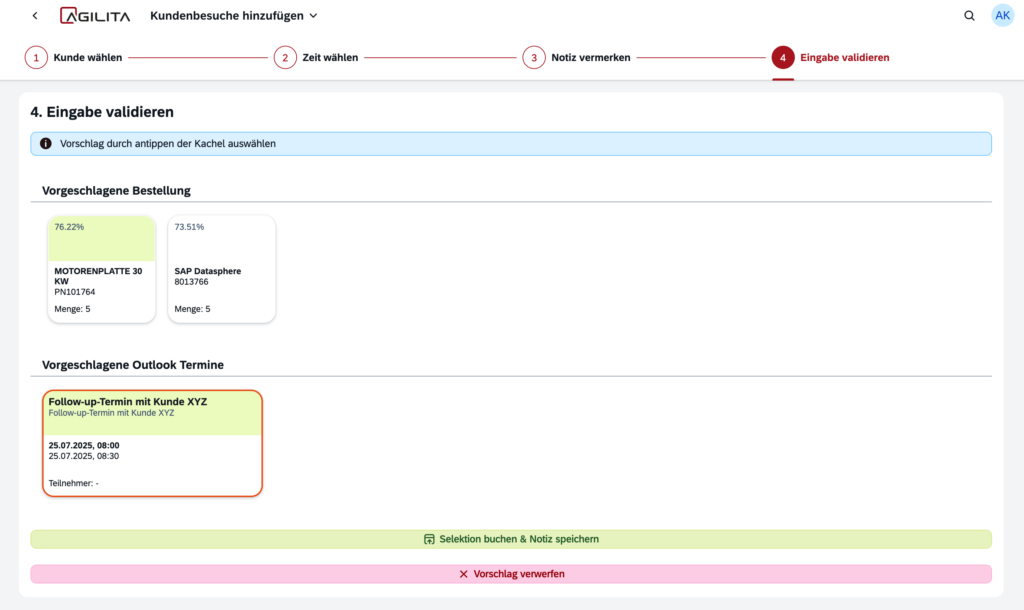Open the AK user avatar menu

(1002, 16)
